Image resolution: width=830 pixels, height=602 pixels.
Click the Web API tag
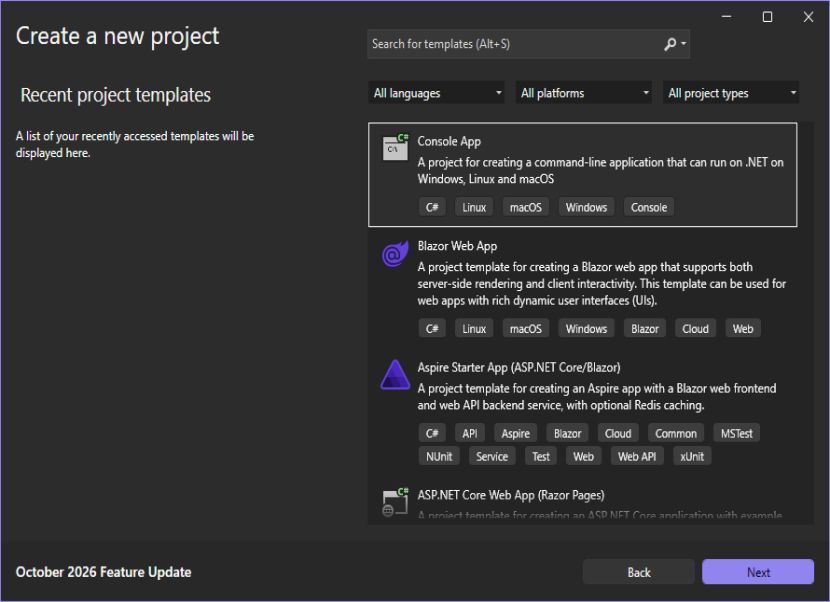637,457
